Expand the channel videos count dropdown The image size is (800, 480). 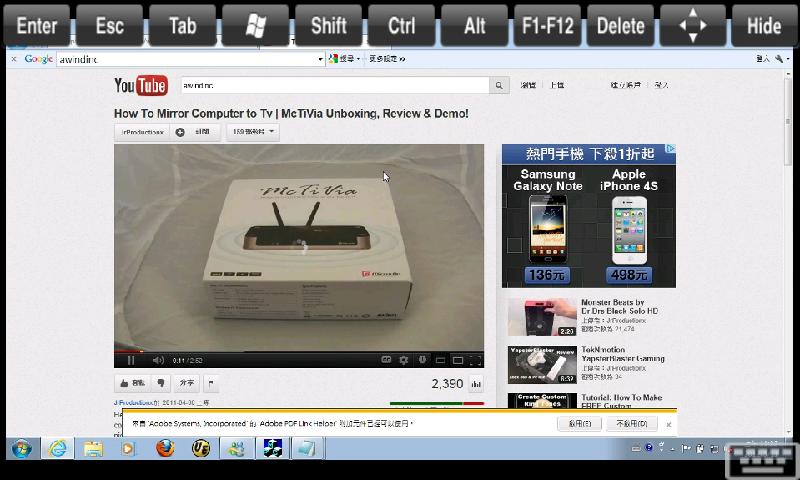[x=253, y=132]
